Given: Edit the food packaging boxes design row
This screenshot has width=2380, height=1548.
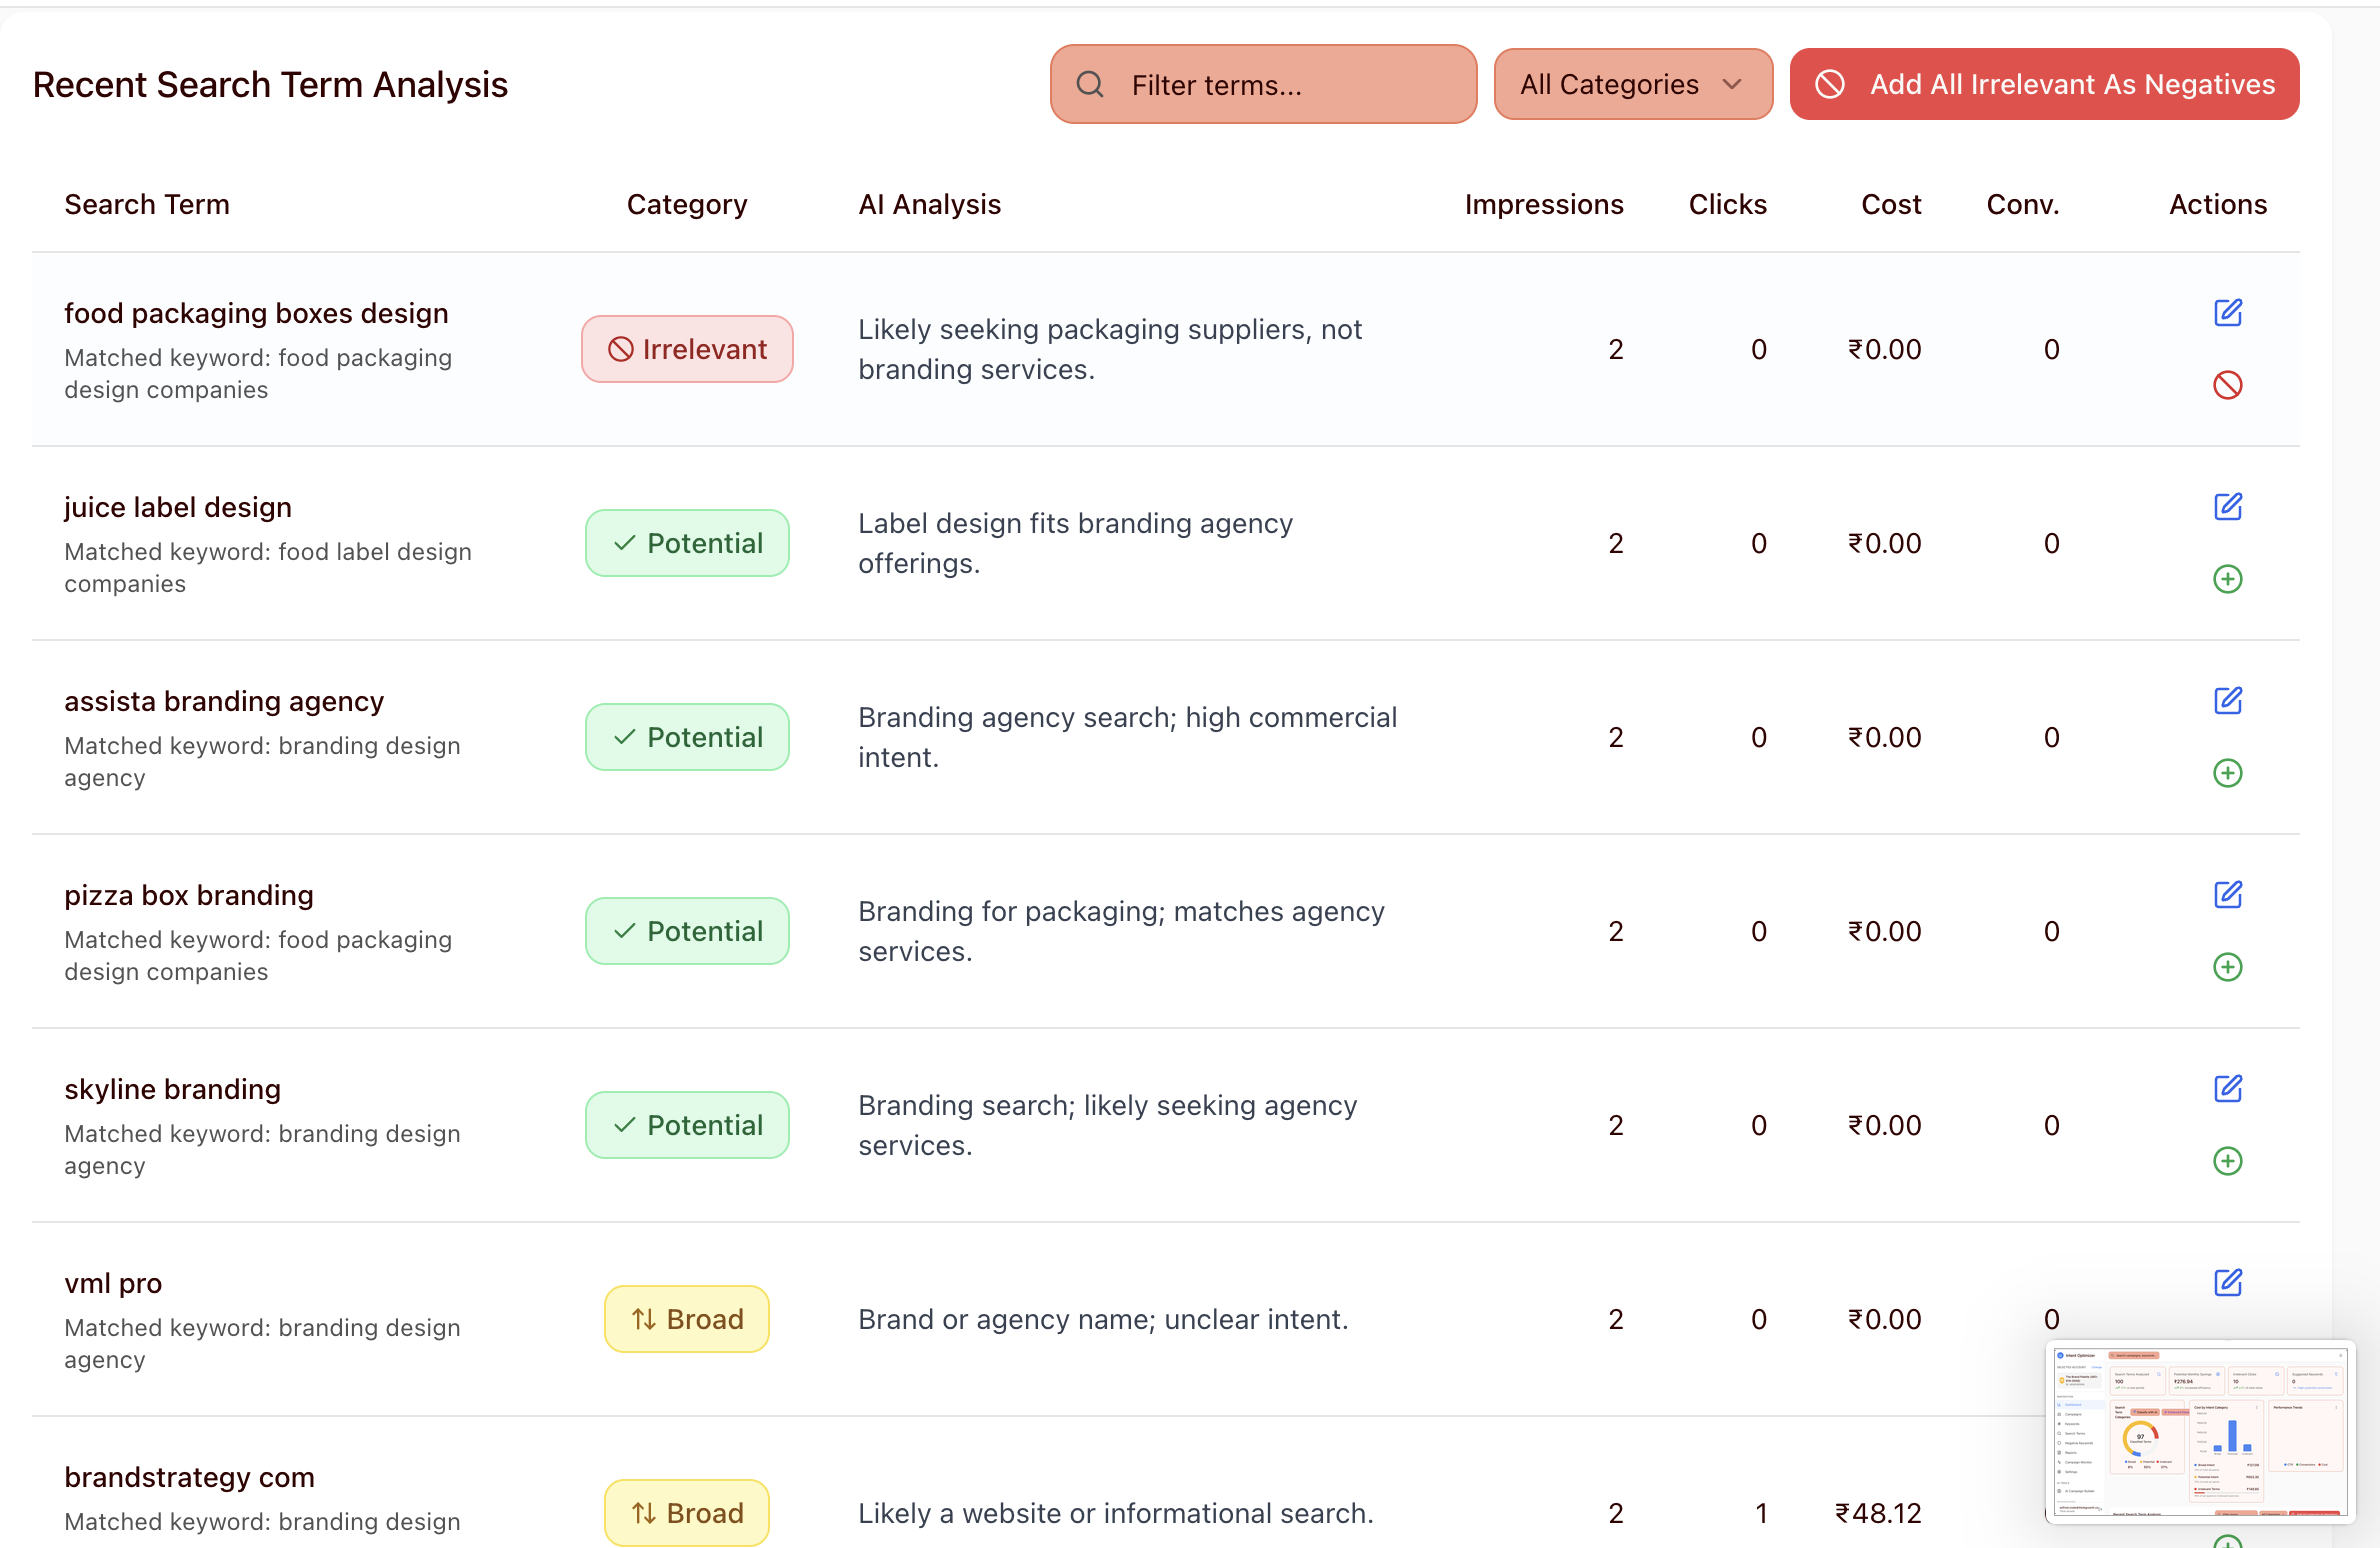Looking at the screenshot, I should tap(2227, 313).
